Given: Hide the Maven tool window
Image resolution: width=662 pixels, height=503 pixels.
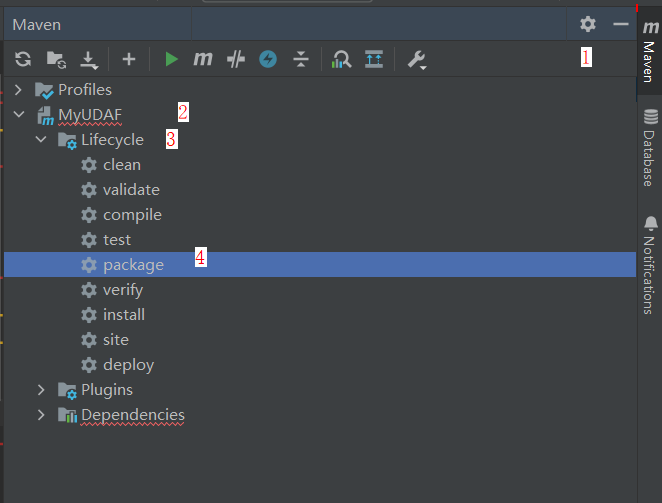Looking at the screenshot, I should 621,24.
